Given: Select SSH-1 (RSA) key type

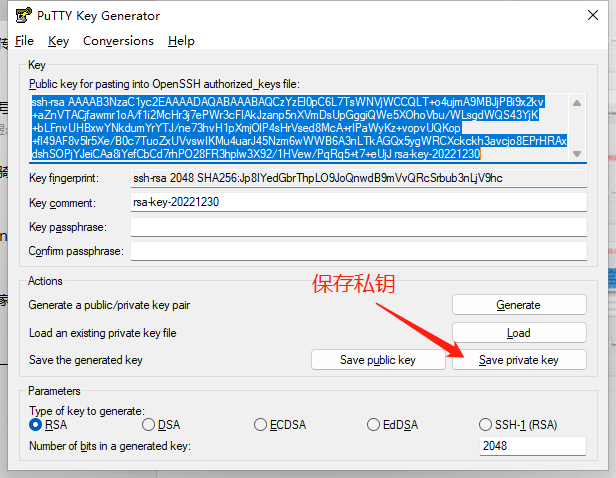Looking at the screenshot, I should pyautogui.click(x=486, y=425).
